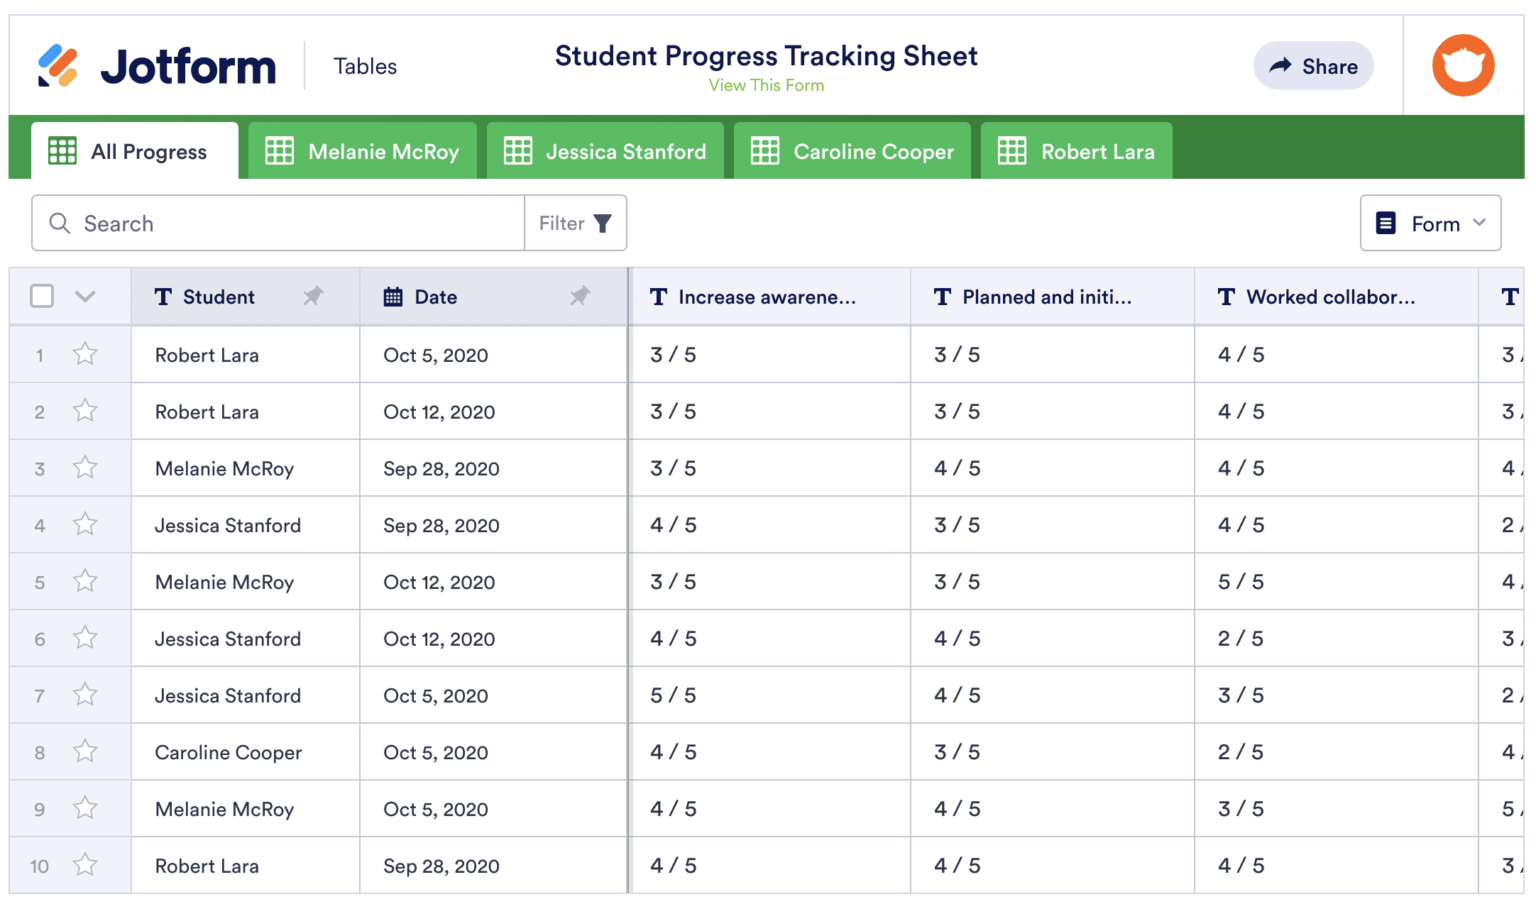Viewport: 1536px width, 904px height.
Task: Star row 1 for Robert Lara
Action: 85,354
